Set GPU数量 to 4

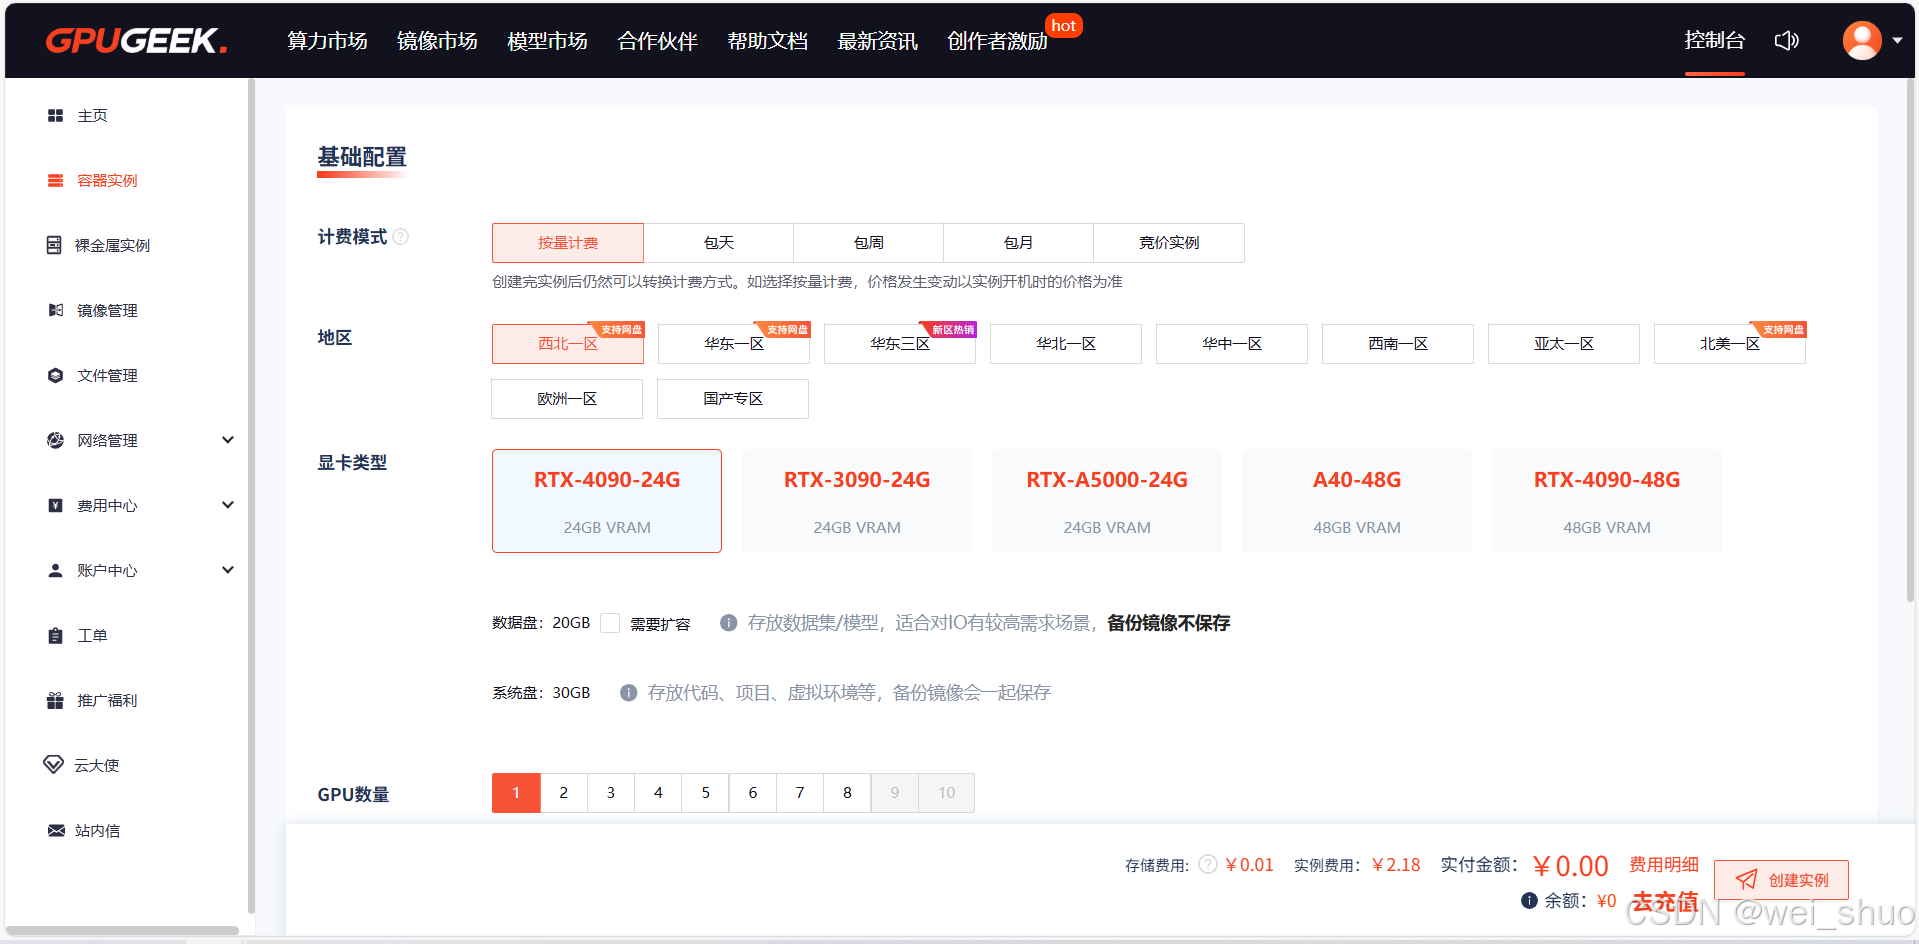[x=658, y=793]
